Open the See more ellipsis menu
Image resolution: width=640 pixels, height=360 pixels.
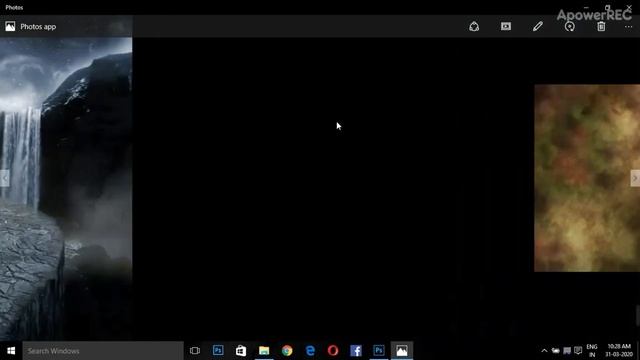coord(629,27)
